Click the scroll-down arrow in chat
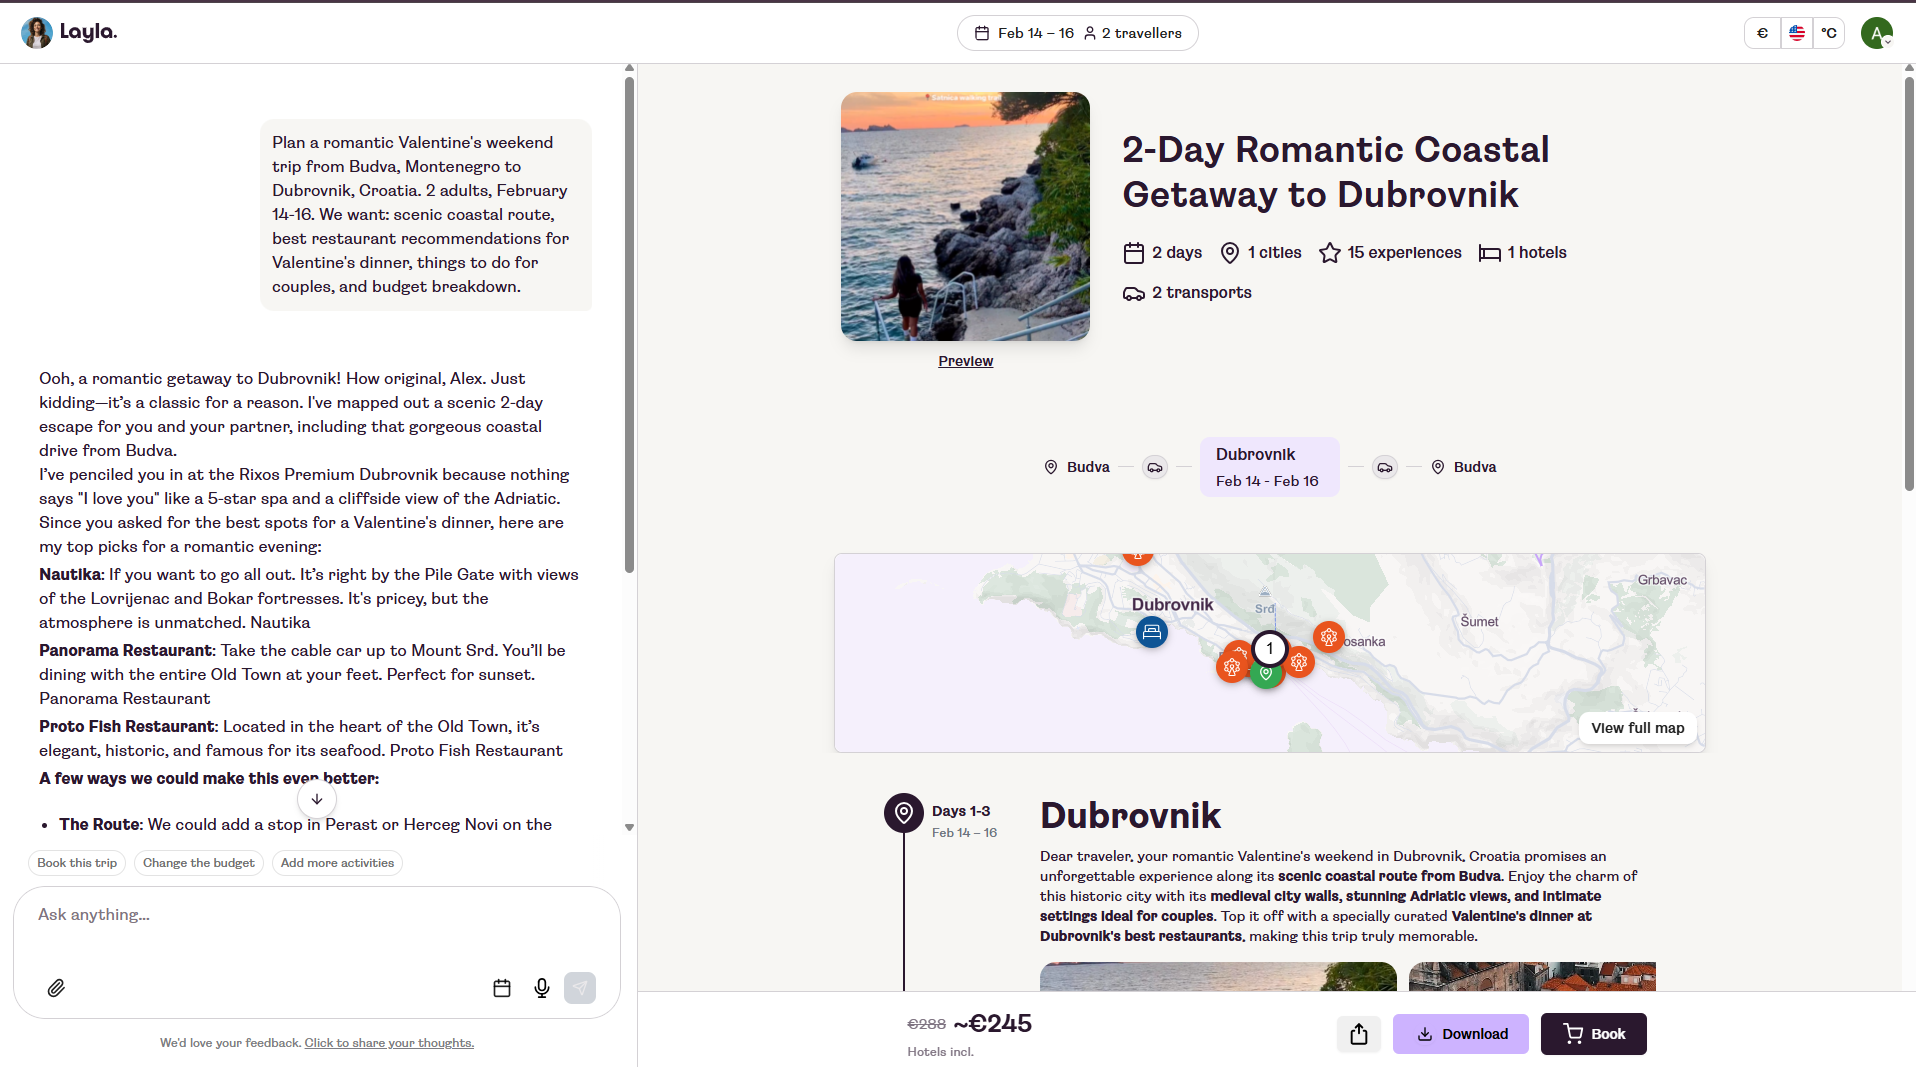Viewport: 1916px width, 1067px height. click(317, 799)
